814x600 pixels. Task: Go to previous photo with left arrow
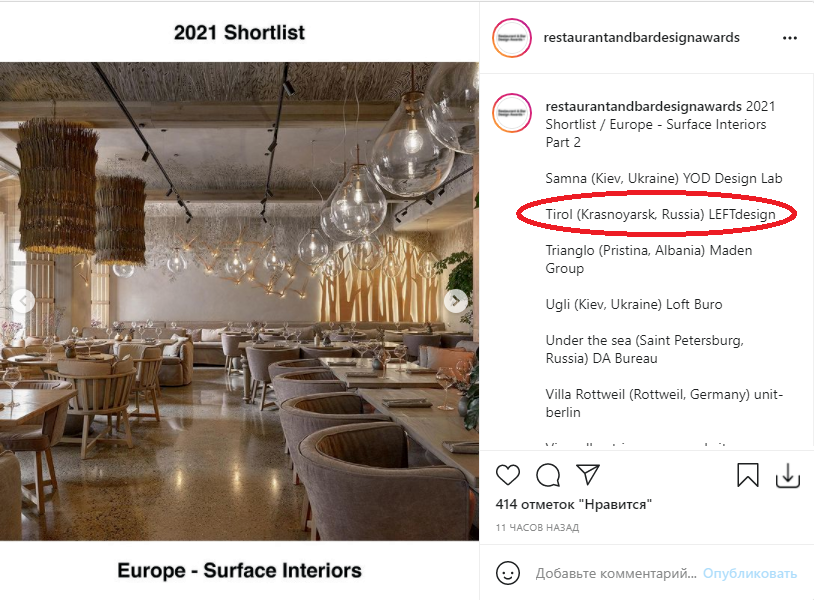click(x=22, y=301)
